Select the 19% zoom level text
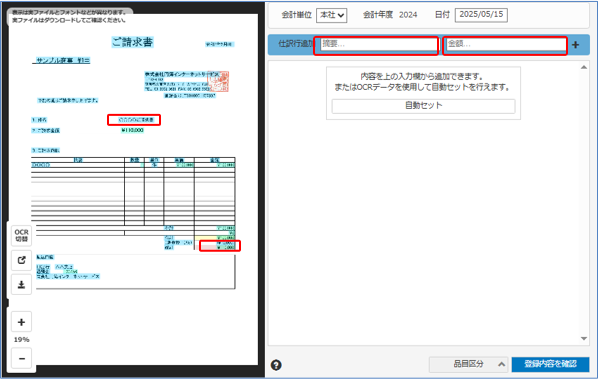Image resolution: width=598 pixels, height=379 pixels. (21, 340)
